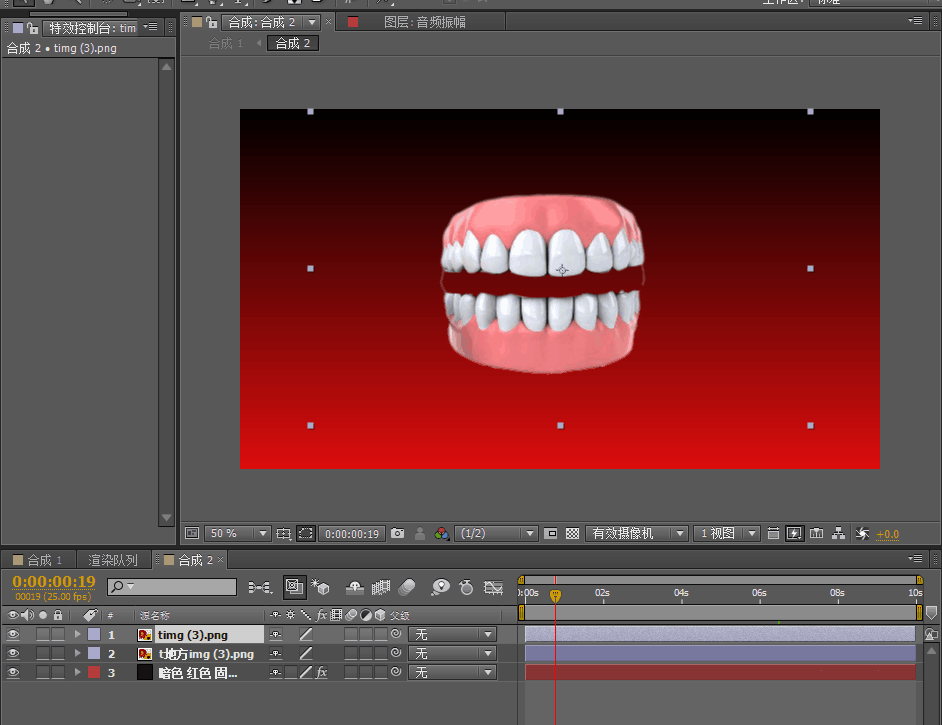Viewport: 942px width, 725px height.
Task: Take a snapshot with the camera icon
Action: (x=398, y=534)
